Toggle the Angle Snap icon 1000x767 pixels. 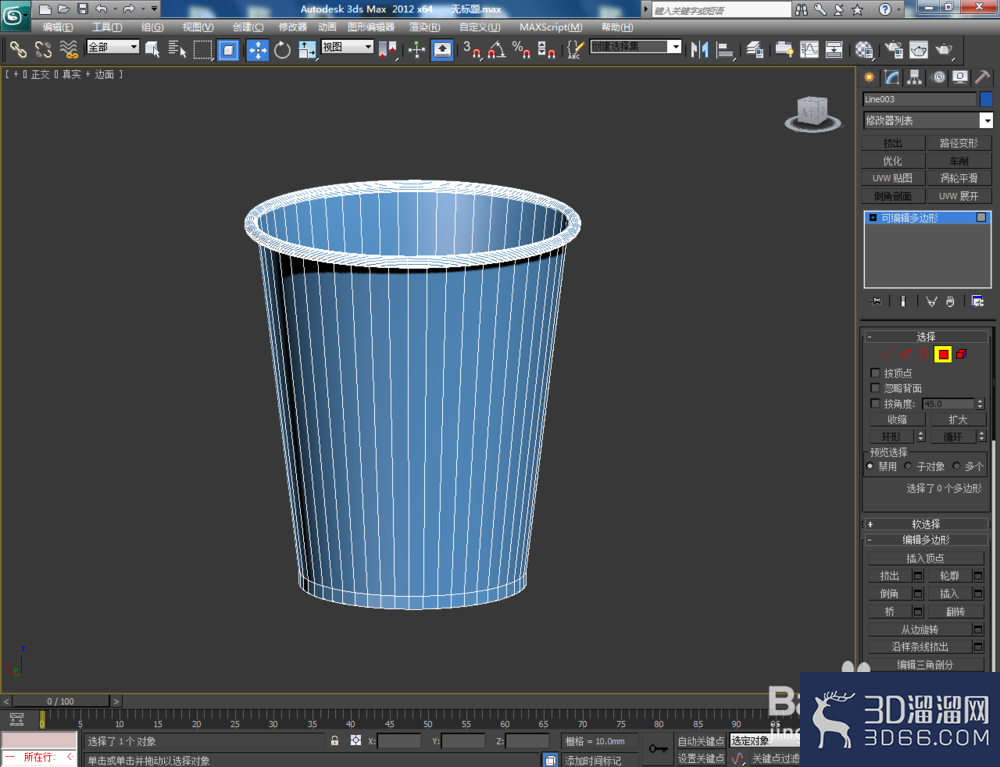coord(497,49)
